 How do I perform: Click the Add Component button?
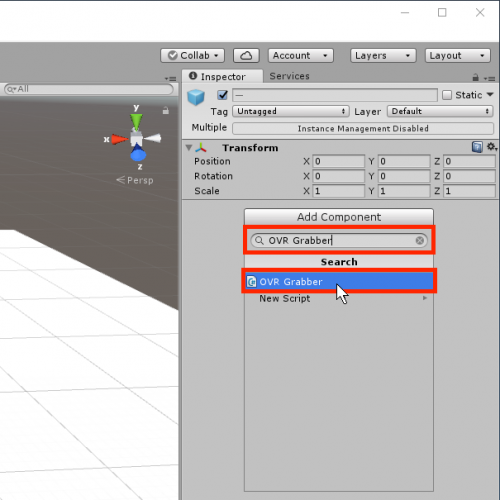[x=339, y=217]
